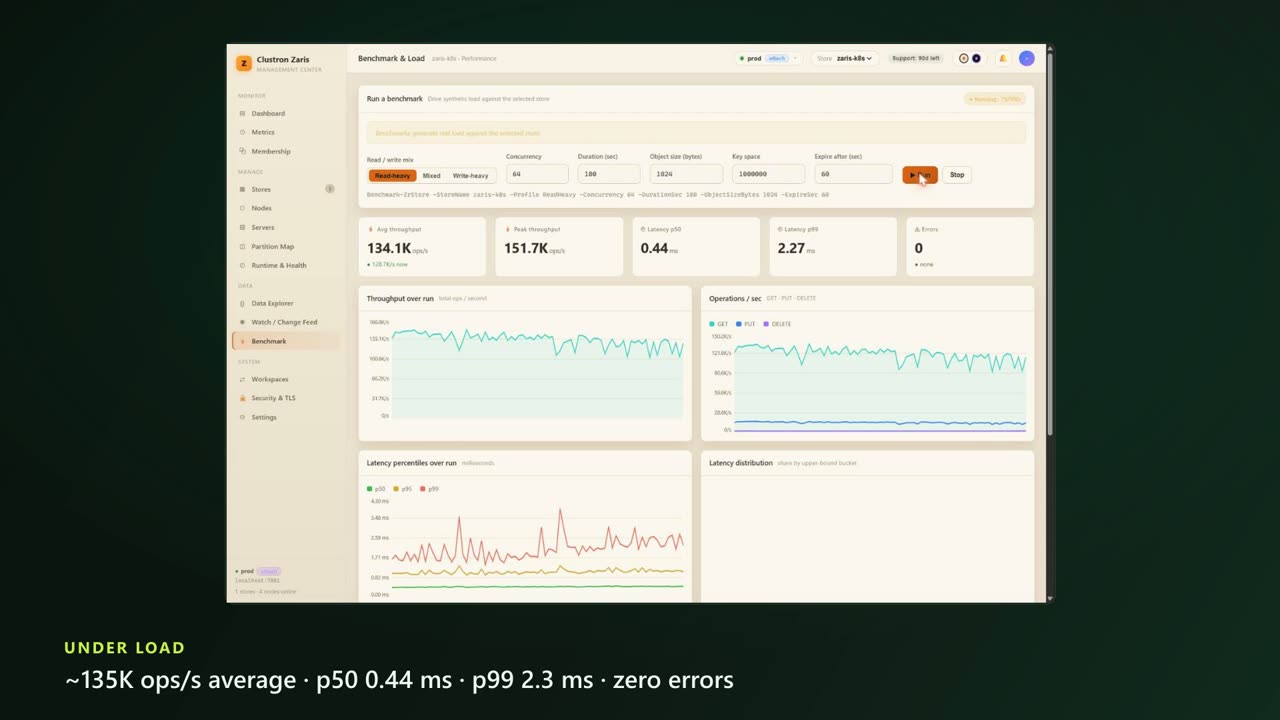This screenshot has height=720, width=1280.
Task: Click the attach badge in sidebar footer
Action: 269,571
